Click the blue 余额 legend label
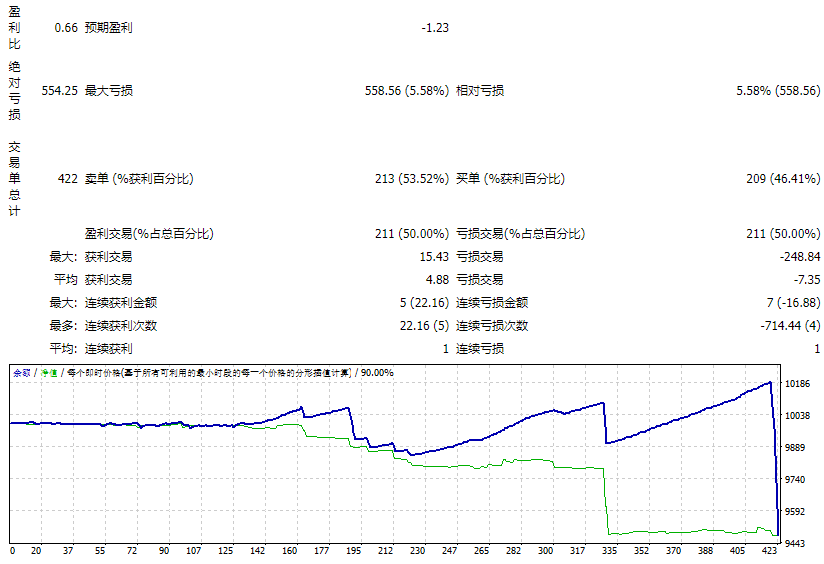 click(x=21, y=373)
